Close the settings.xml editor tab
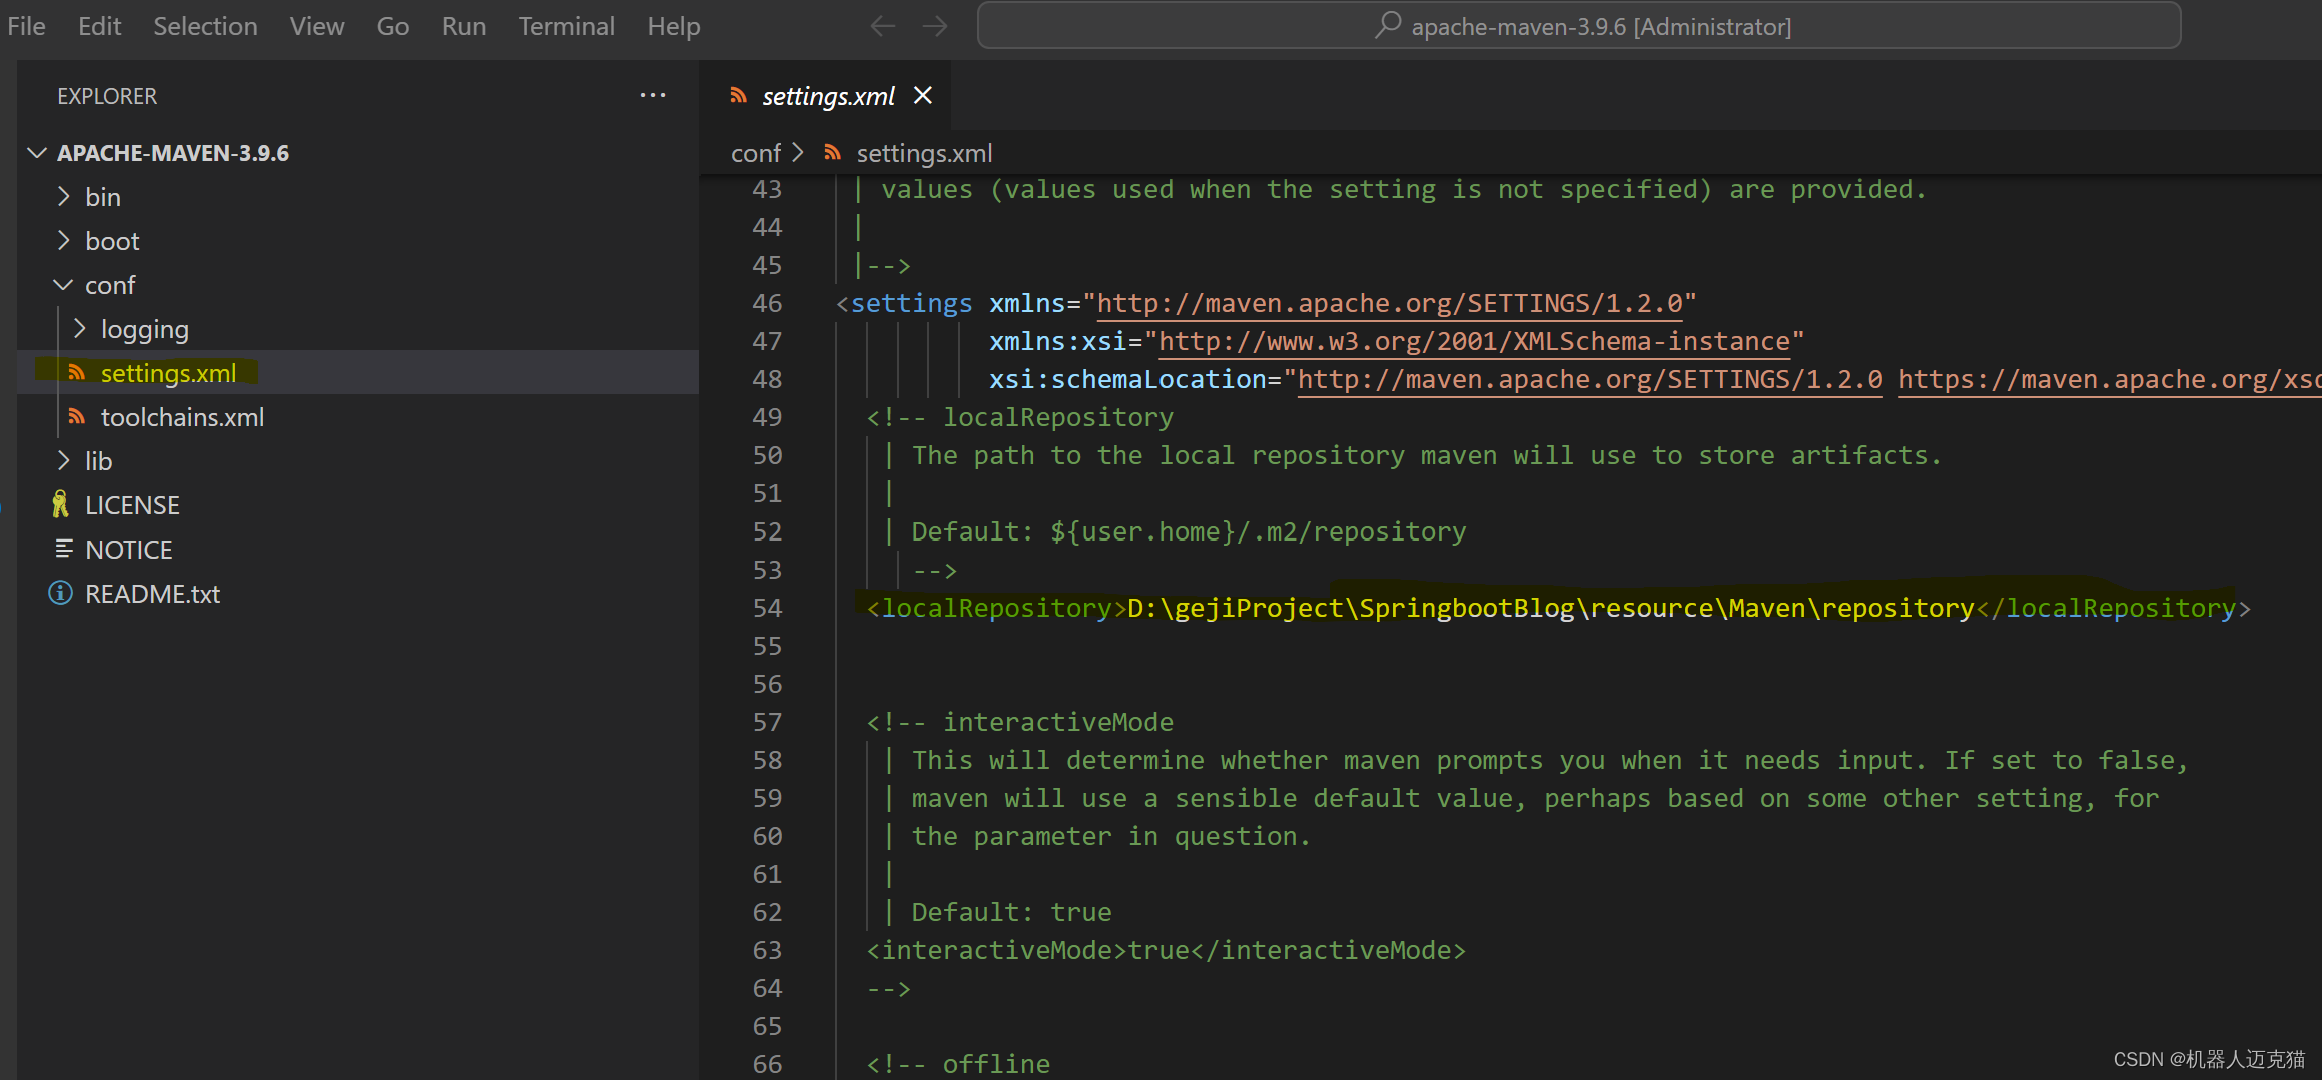Viewport: 2322px width, 1080px height. pyautogui.click(x=923, y=95)
